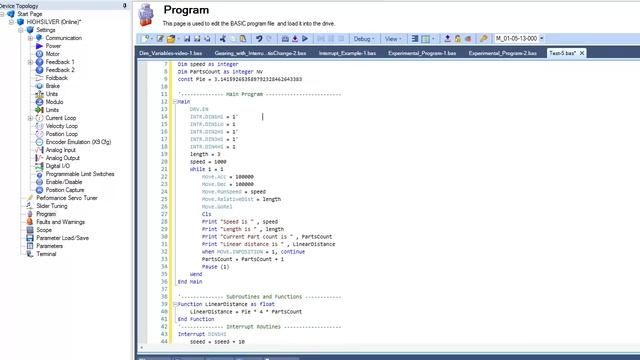Click the Terminal icon in tree
The height and width of the screenshot is (360, 640).
coord(30,254)
